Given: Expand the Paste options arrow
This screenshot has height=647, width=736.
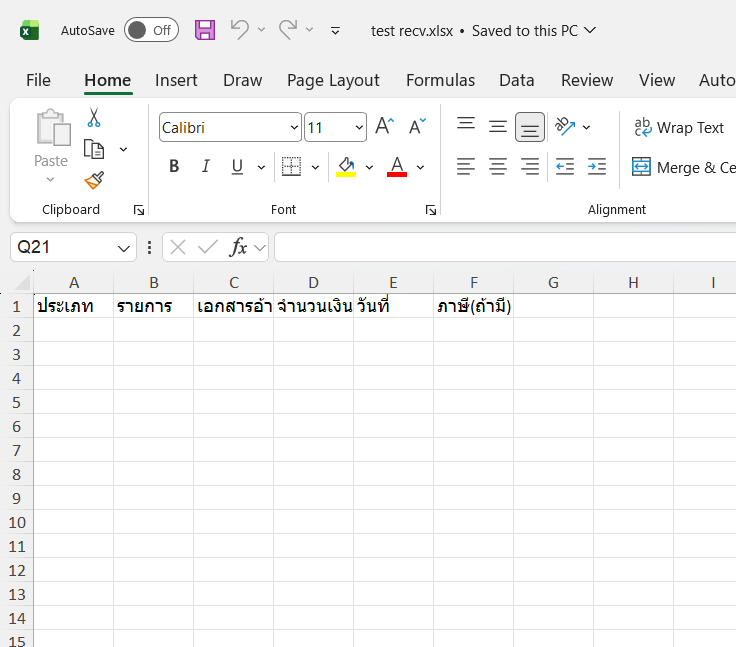Looking at the screenshot, I should pos(51,179).
